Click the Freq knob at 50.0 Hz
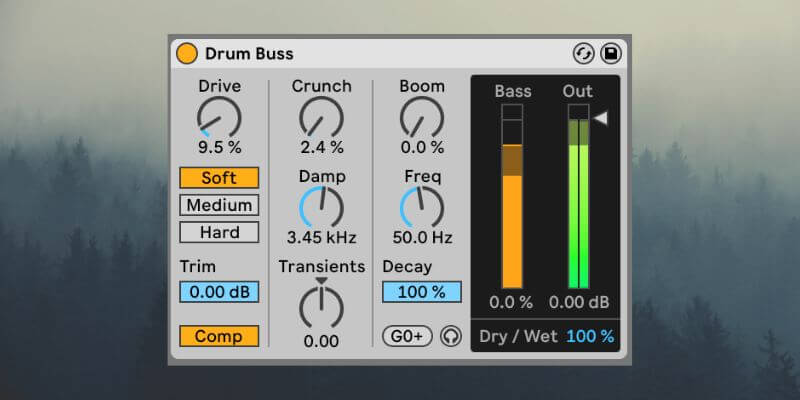The height and width of the screenshot is (400, 800). 422,207
